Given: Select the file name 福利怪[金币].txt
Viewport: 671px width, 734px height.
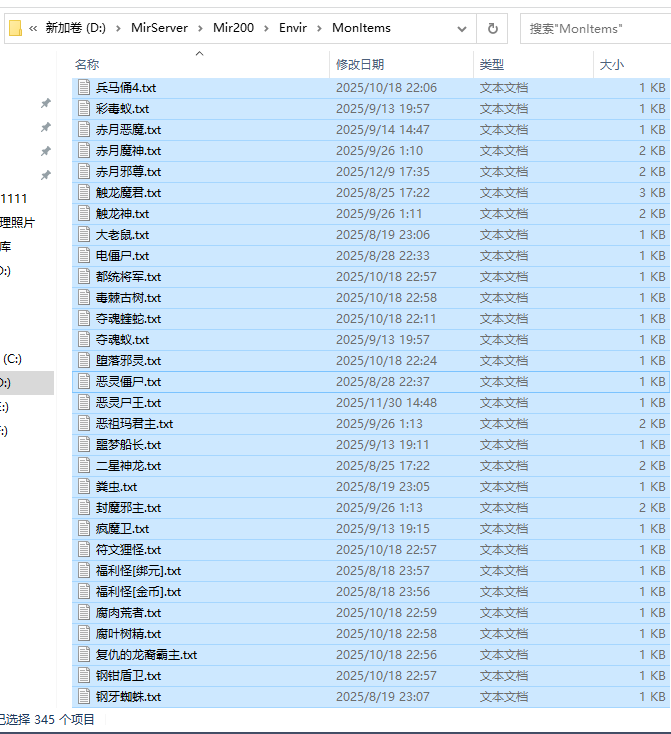Looking at the screenshot, I should 139,592.
